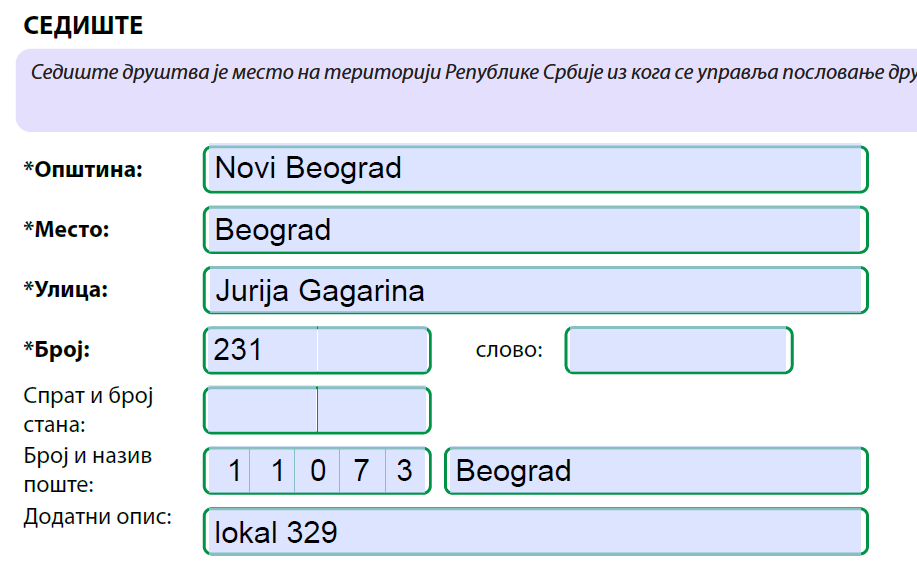This screenshot has width=917, height=585.
Task: Click the right half of the floor field
Action: [375, 409]
